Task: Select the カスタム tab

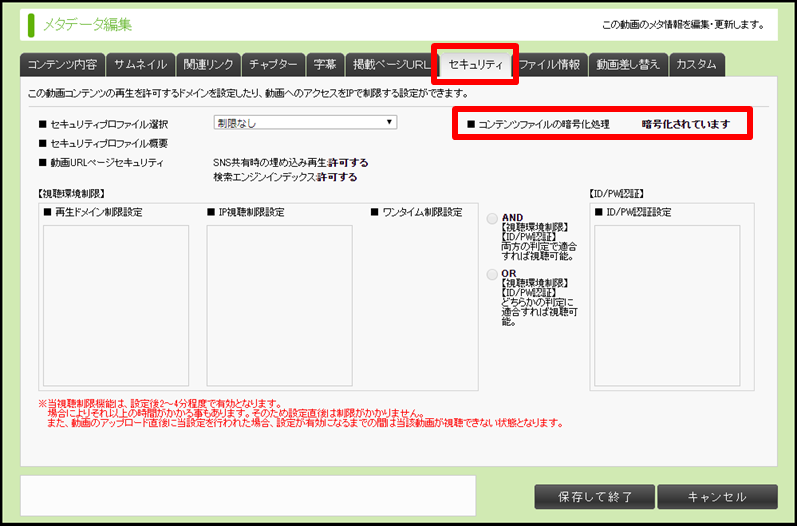Action: [696, 64]
